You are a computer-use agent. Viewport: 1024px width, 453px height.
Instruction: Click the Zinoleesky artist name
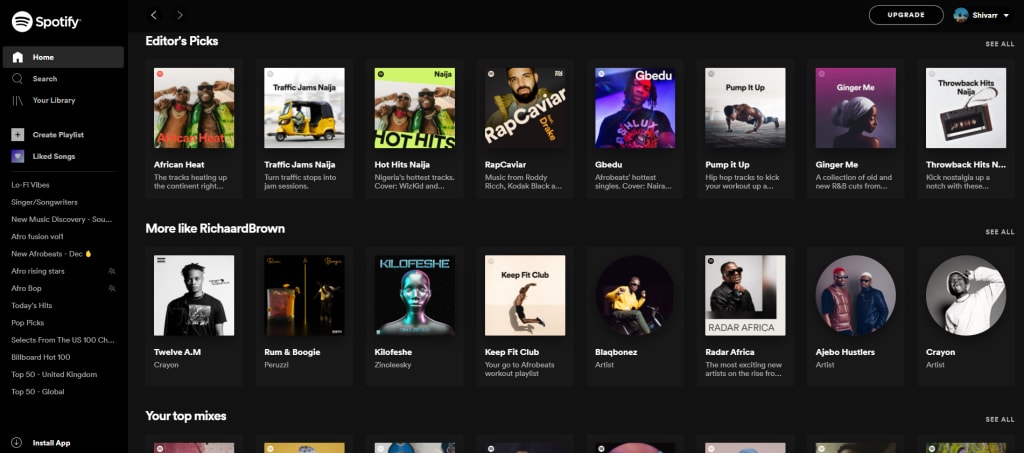click(393, 365)
